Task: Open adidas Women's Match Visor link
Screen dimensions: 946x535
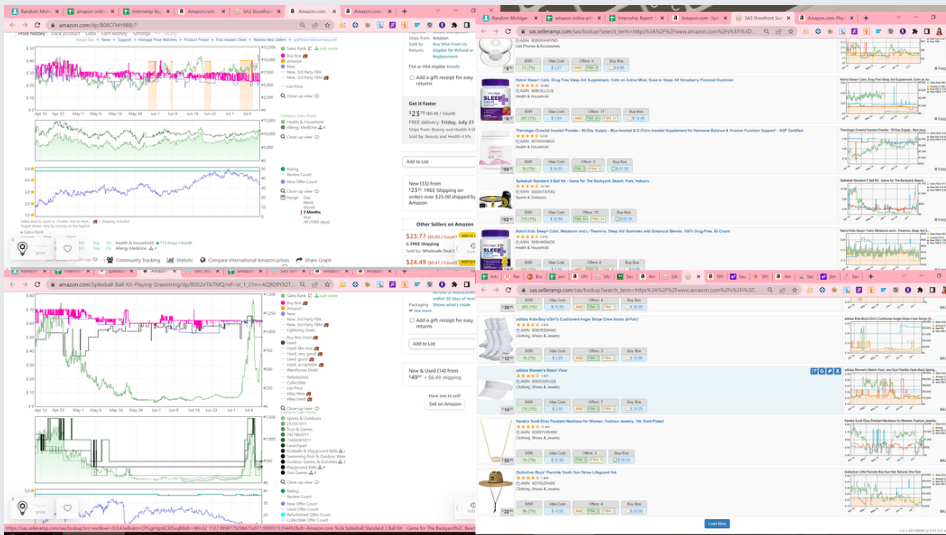Action: tap(541, 370)
